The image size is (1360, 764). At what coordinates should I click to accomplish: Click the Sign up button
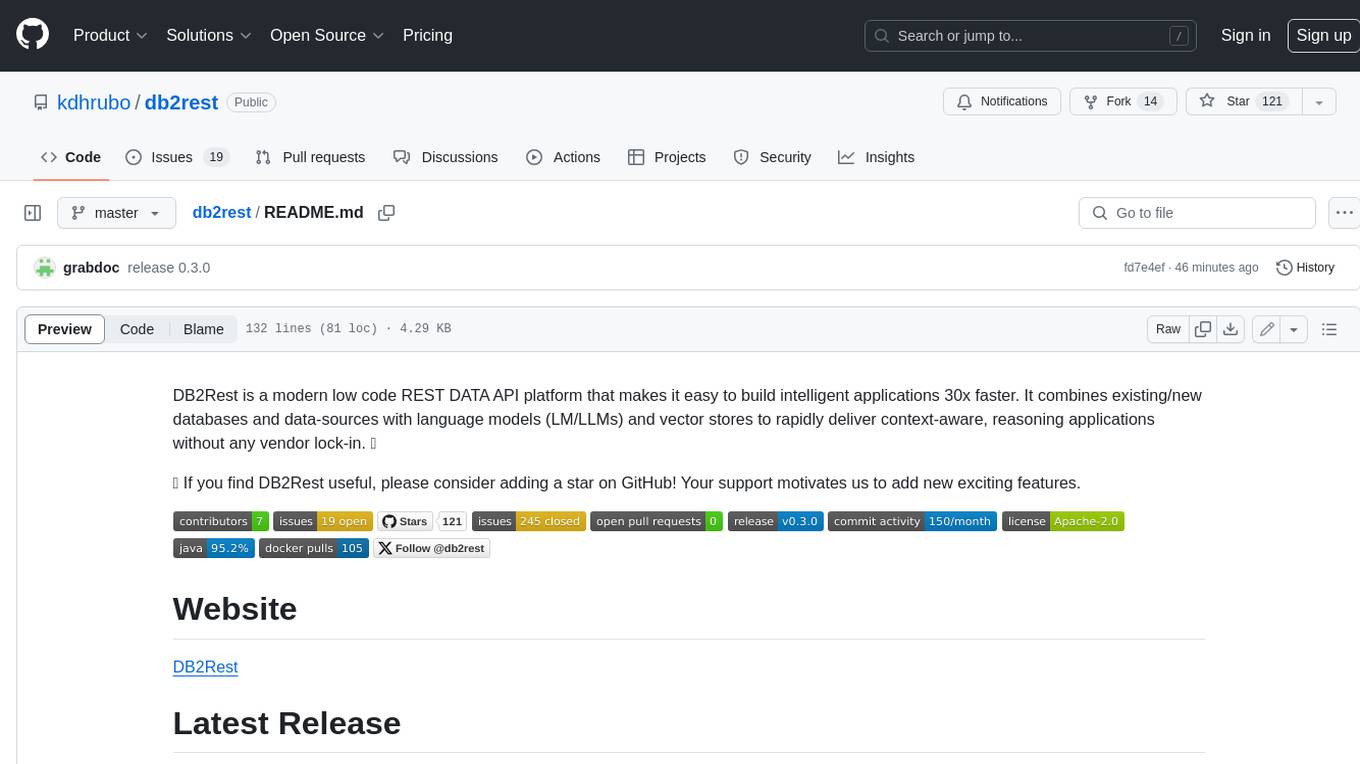[1323, 35]
